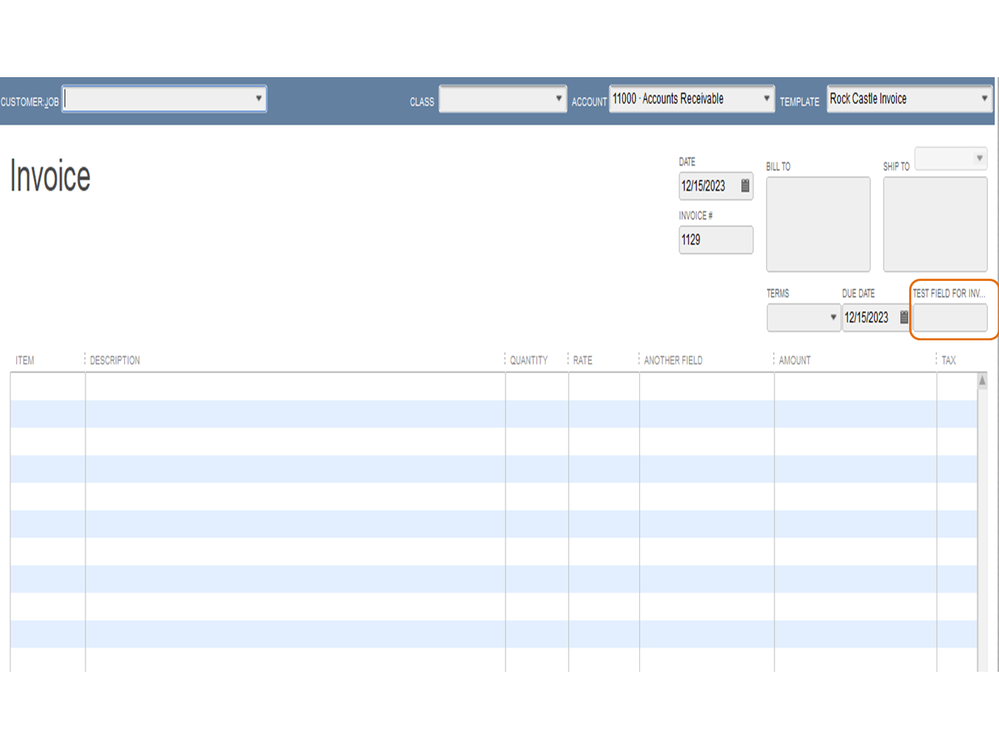The image size is (999, 749).
Task: Open the Terms dropdown
Action: click(833, 317)
